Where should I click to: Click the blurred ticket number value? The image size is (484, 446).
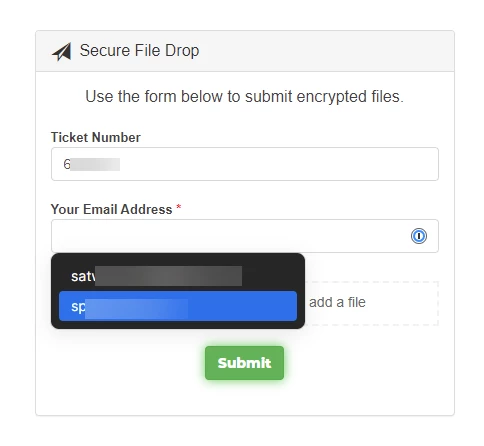click(95, 164)
